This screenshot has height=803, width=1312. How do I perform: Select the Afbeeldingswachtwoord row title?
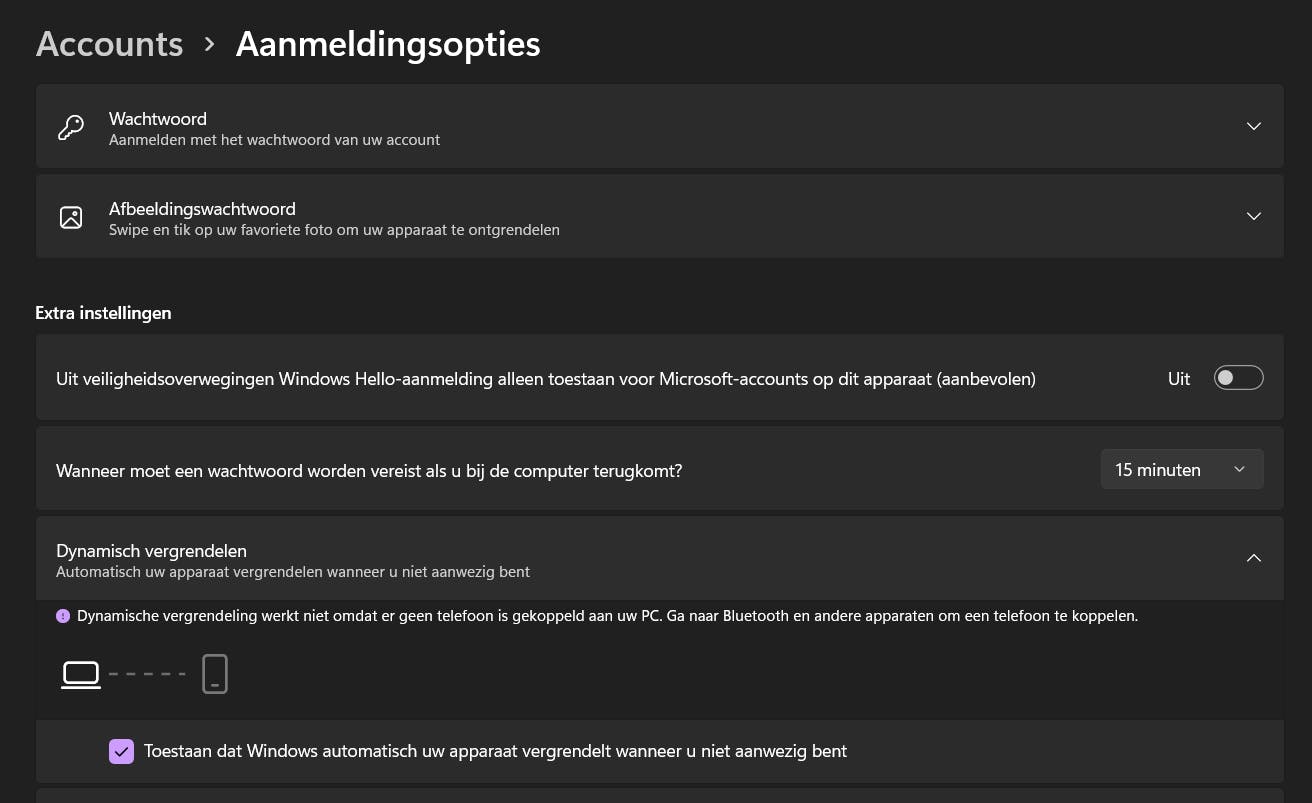click(202, 209)
